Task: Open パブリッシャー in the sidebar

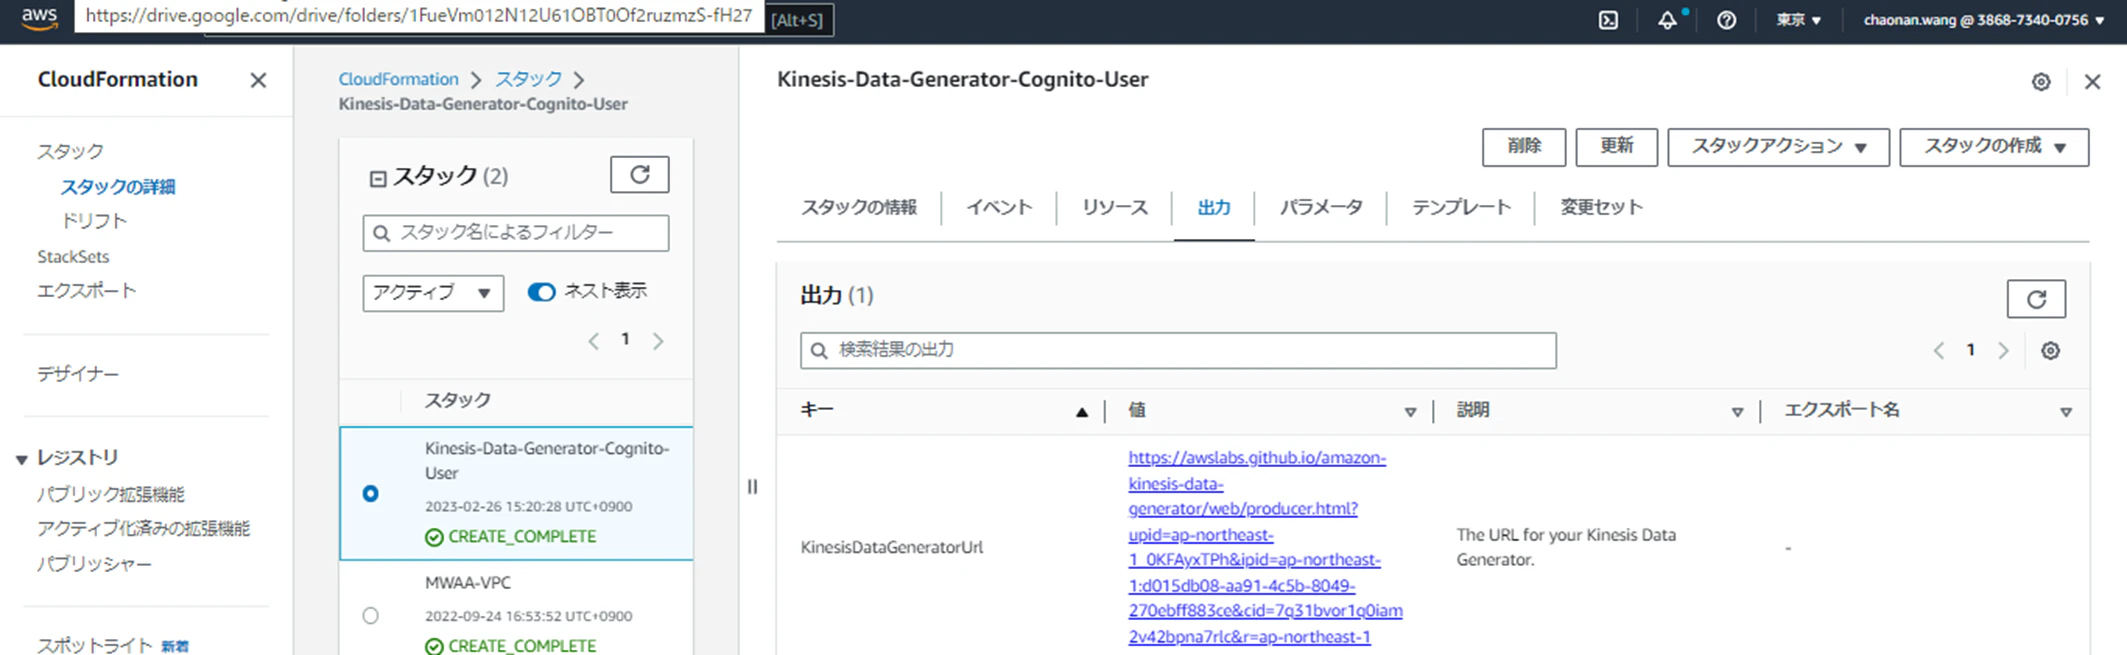Action: pos(94,564)
